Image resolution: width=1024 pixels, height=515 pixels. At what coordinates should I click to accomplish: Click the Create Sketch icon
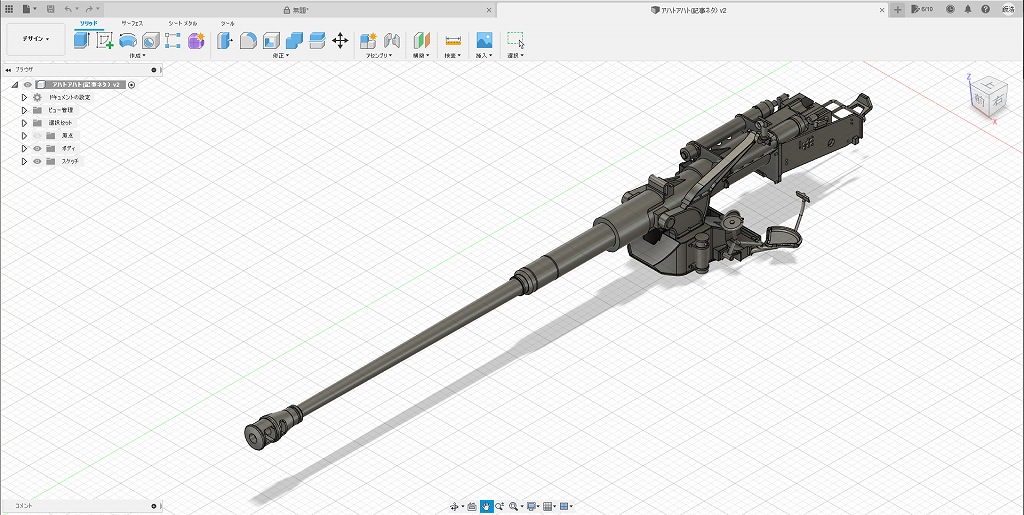tap(105, 40)
